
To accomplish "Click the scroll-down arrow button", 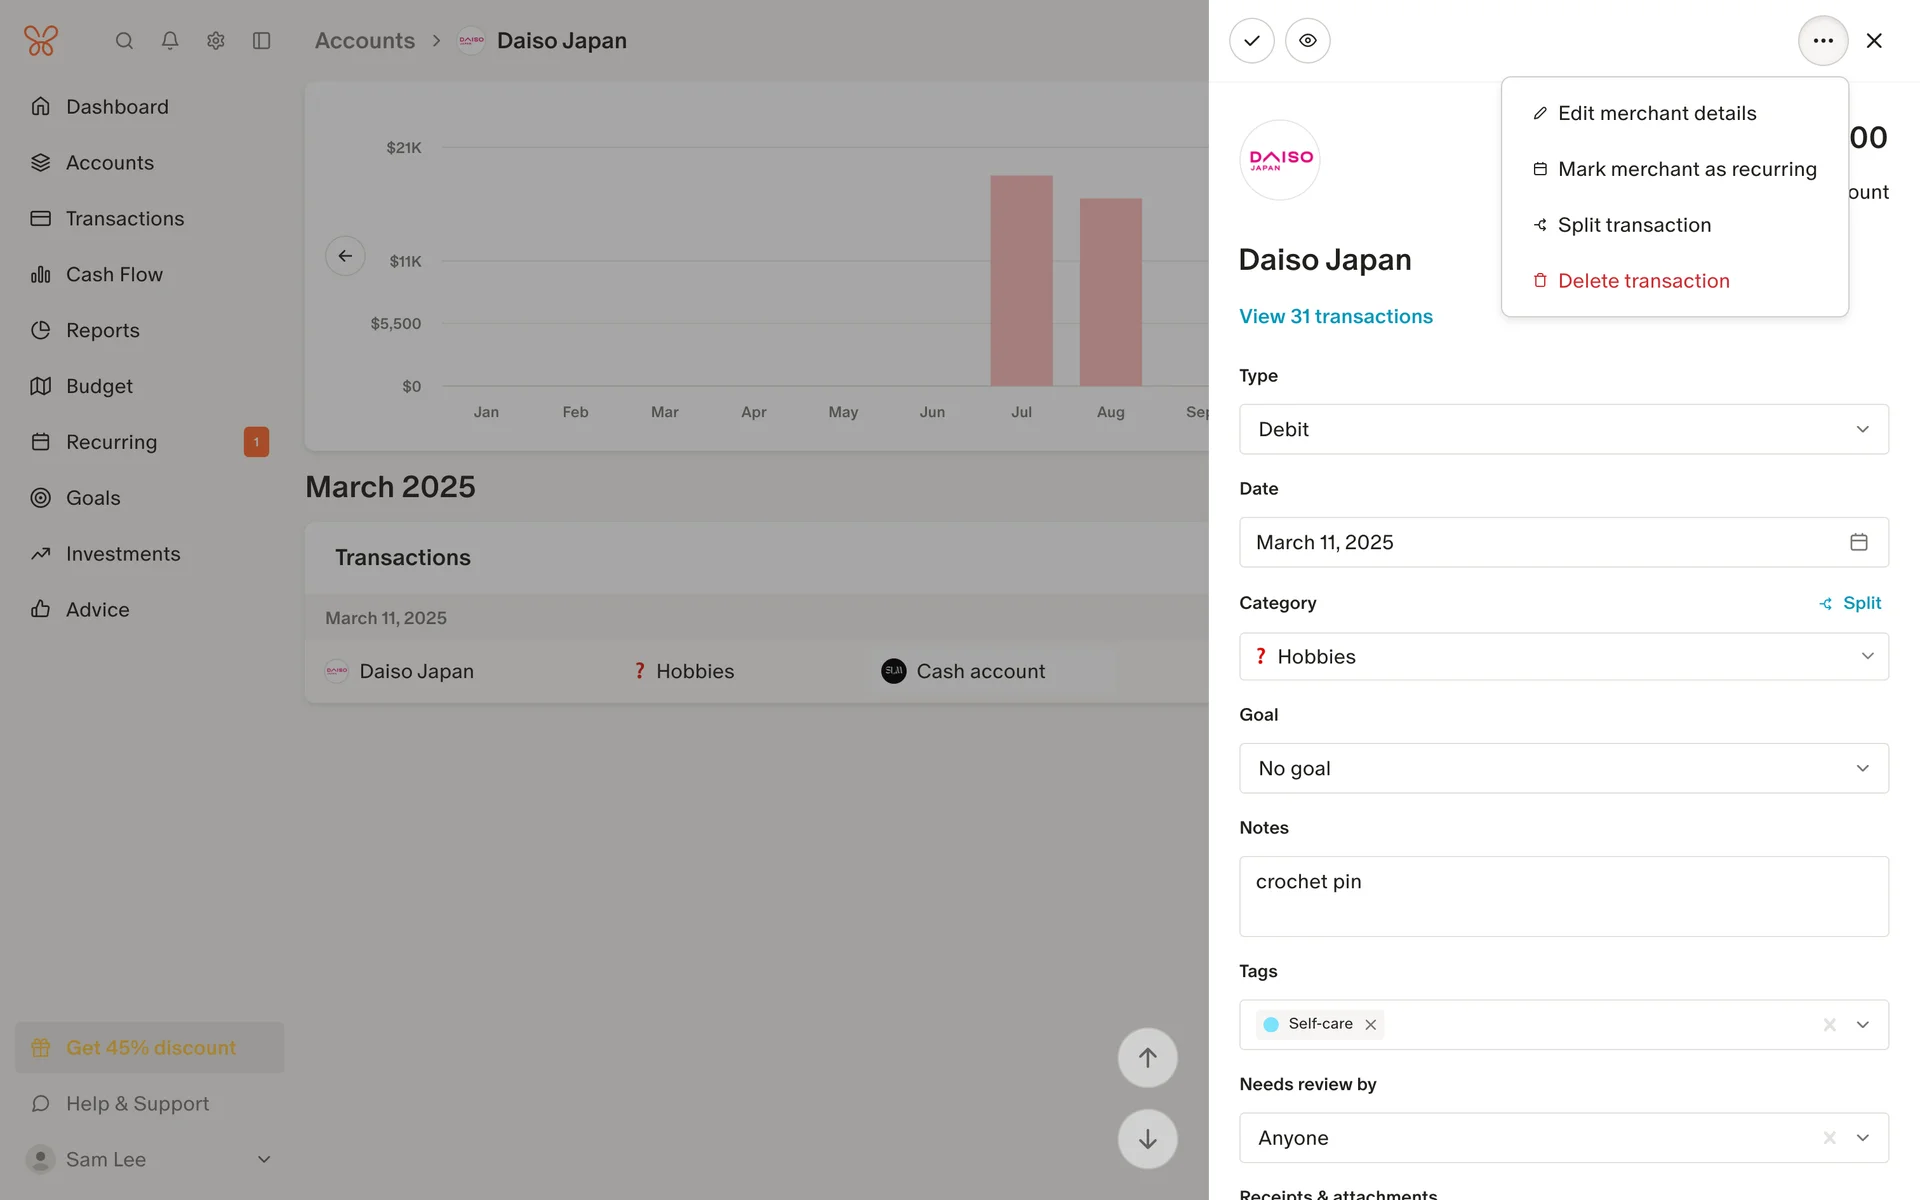I will 1147,1139.
